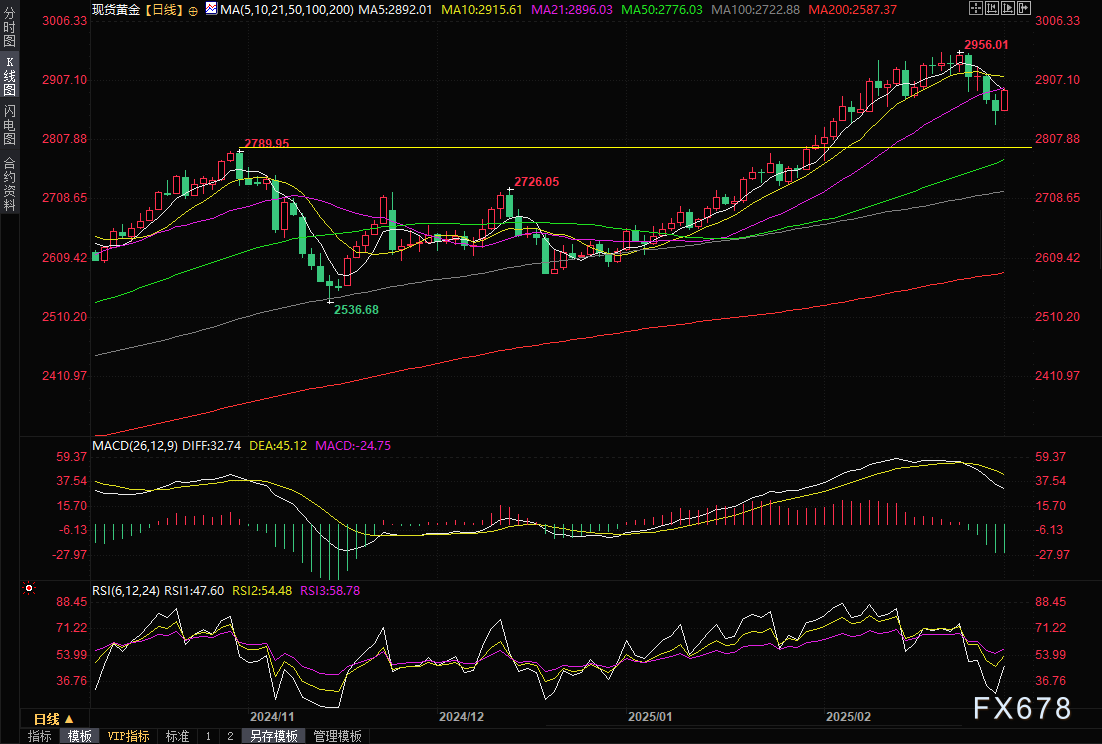Image resolution: width=1102 pixels, height=744 pixels.
Task: Switch to K线图 view in left sidebar
Action: pos(10,76)
